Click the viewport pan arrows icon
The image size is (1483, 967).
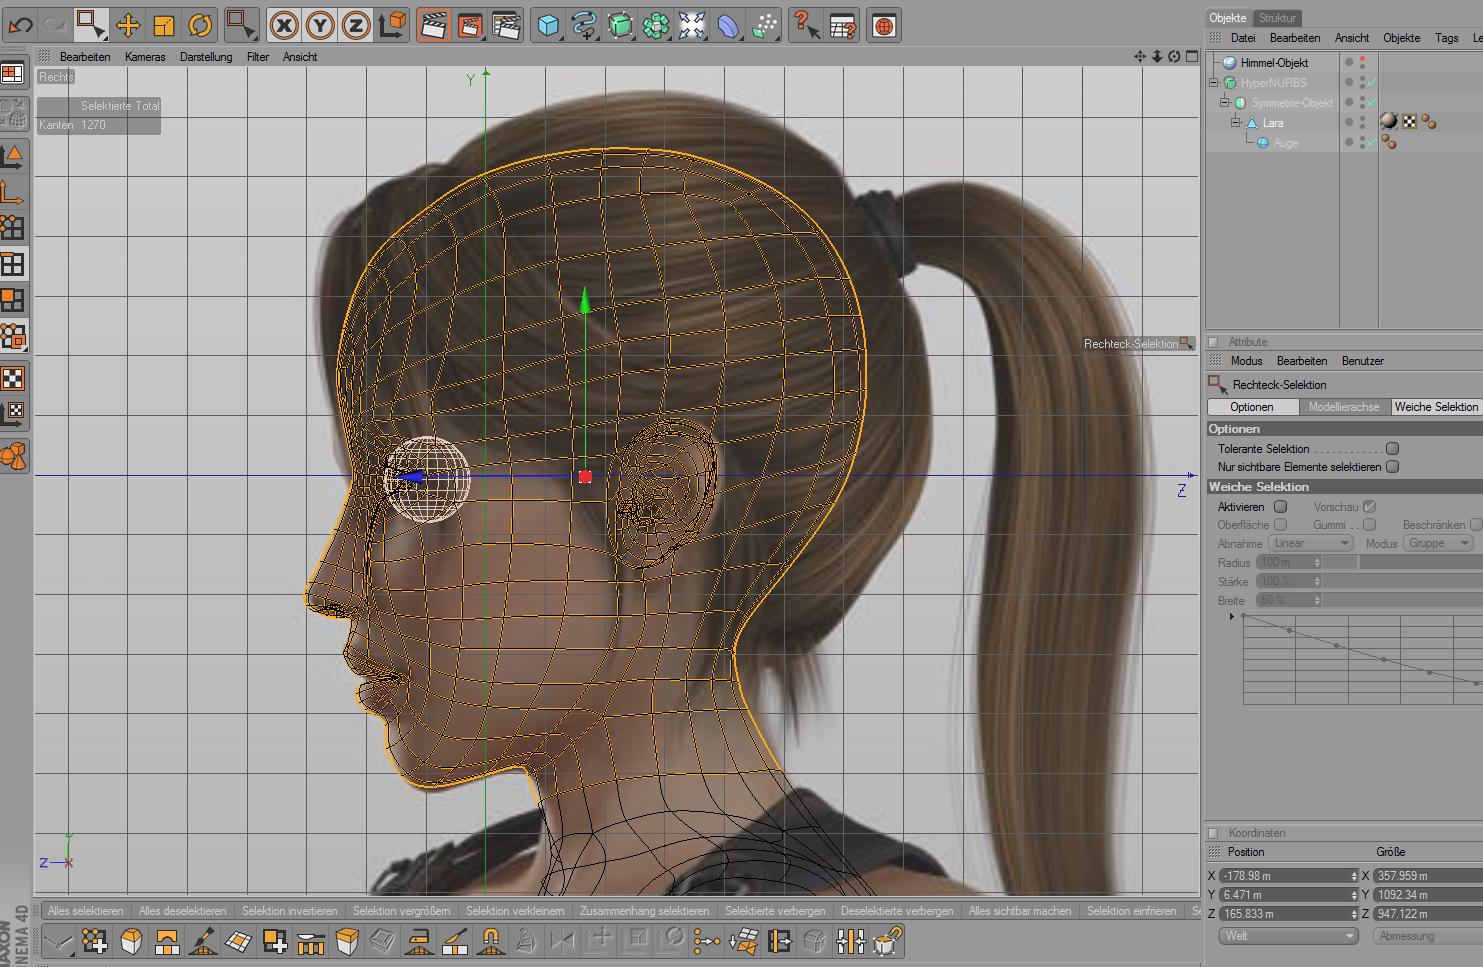1140,56
